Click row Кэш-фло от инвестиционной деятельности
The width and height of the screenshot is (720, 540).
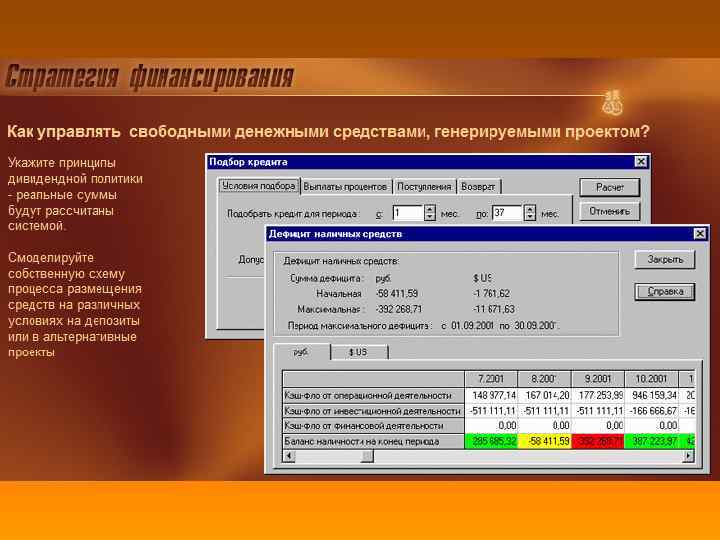point(373,411)
